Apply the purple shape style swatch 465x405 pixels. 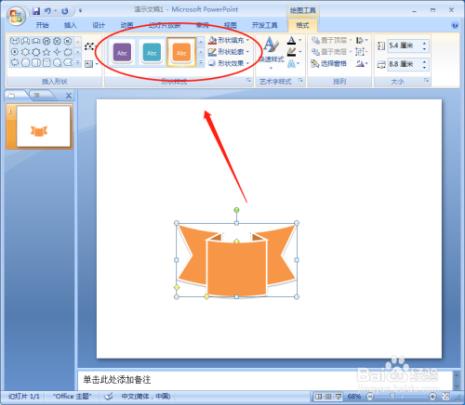(x=122, y=52)
